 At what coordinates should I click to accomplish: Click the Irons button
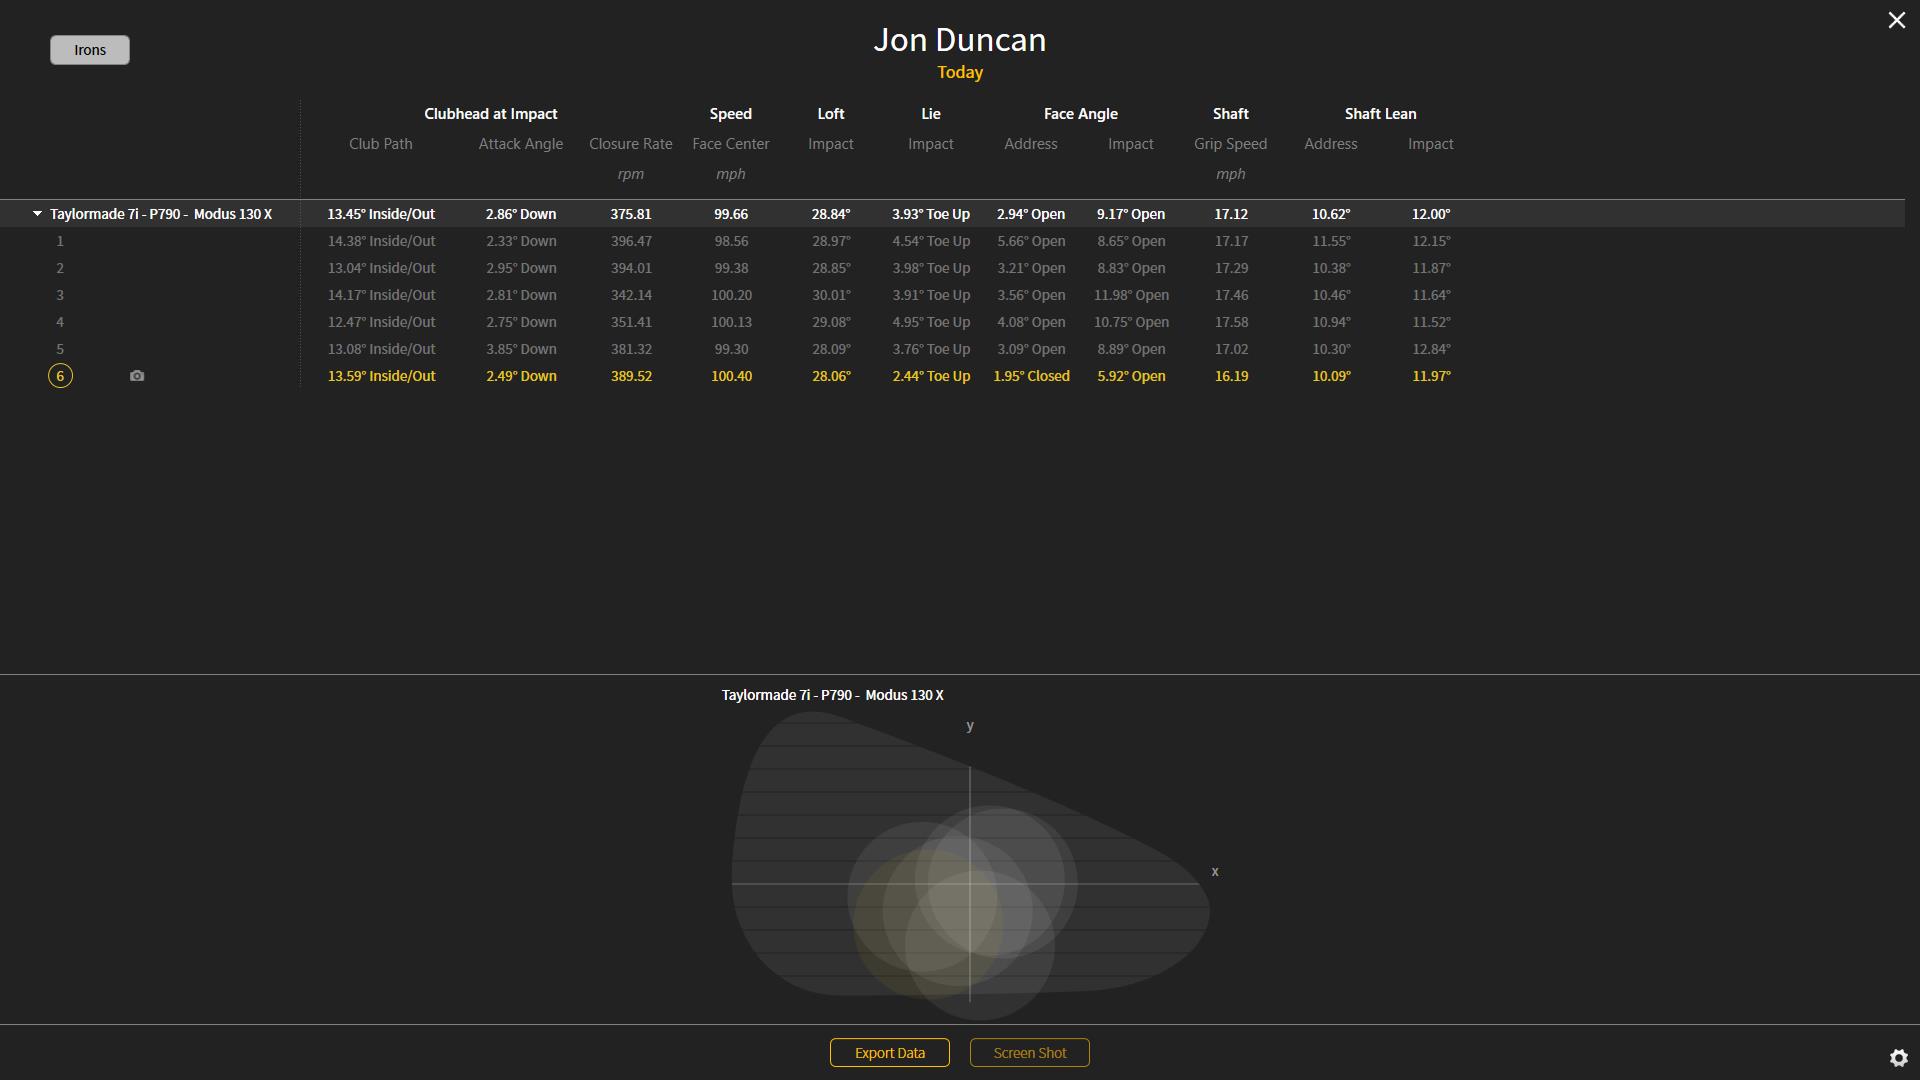(x=90, y=50)
